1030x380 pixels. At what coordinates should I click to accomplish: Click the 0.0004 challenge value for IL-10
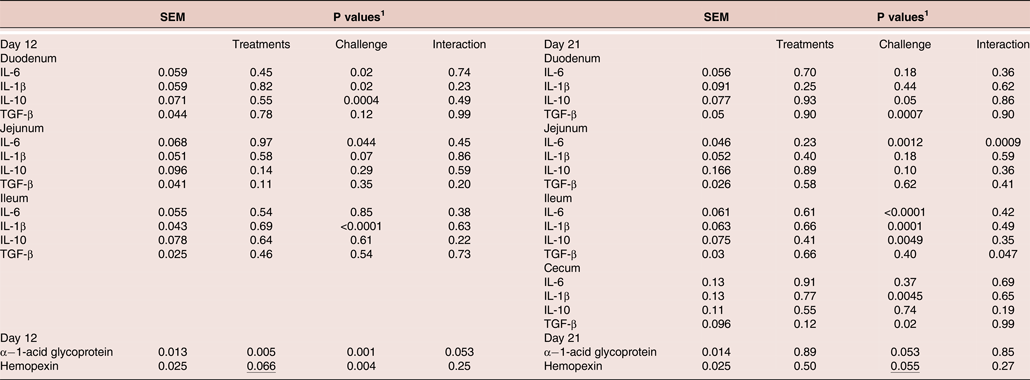click(361, 101)
